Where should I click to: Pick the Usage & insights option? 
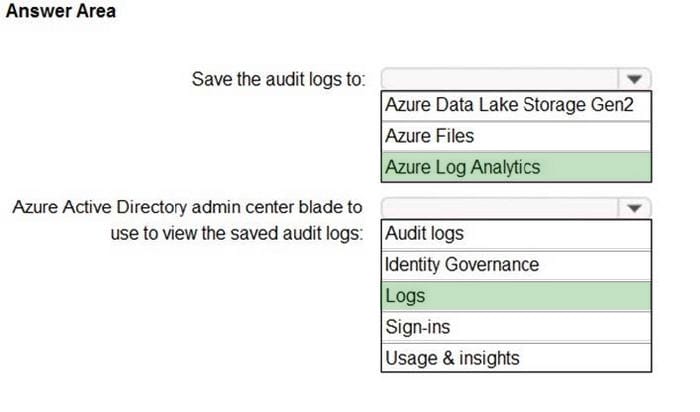pos(516,358)
